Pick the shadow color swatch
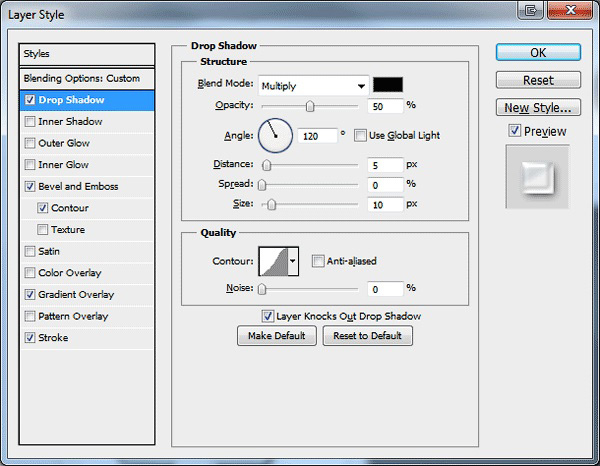Image resolution: width=600 pixels, height=466 pixels. click(x=388, y=85)
